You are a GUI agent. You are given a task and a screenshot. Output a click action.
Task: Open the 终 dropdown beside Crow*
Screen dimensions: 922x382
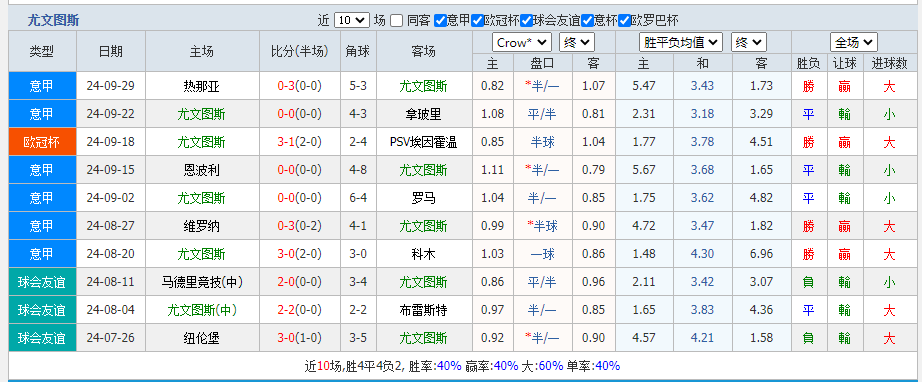tap(577, 42)
